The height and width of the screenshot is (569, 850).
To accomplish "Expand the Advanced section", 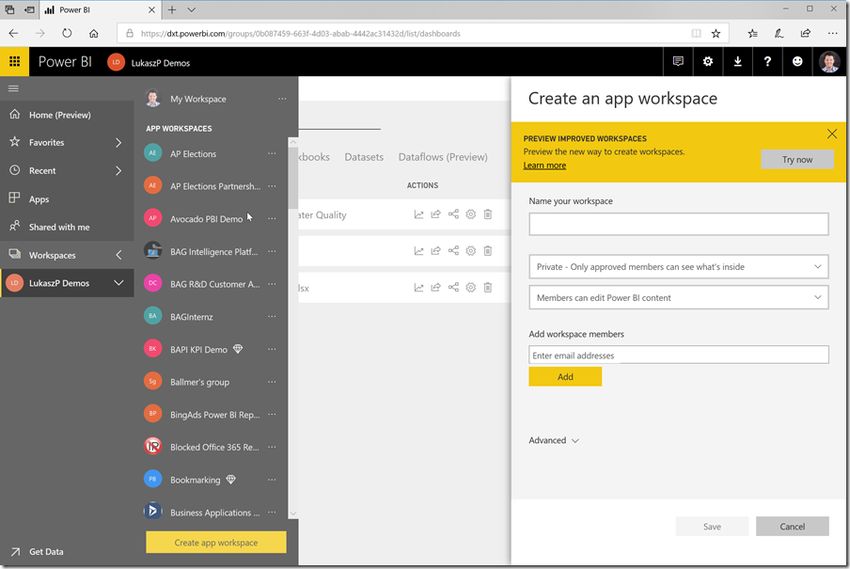I will click(x=553, y=441).
